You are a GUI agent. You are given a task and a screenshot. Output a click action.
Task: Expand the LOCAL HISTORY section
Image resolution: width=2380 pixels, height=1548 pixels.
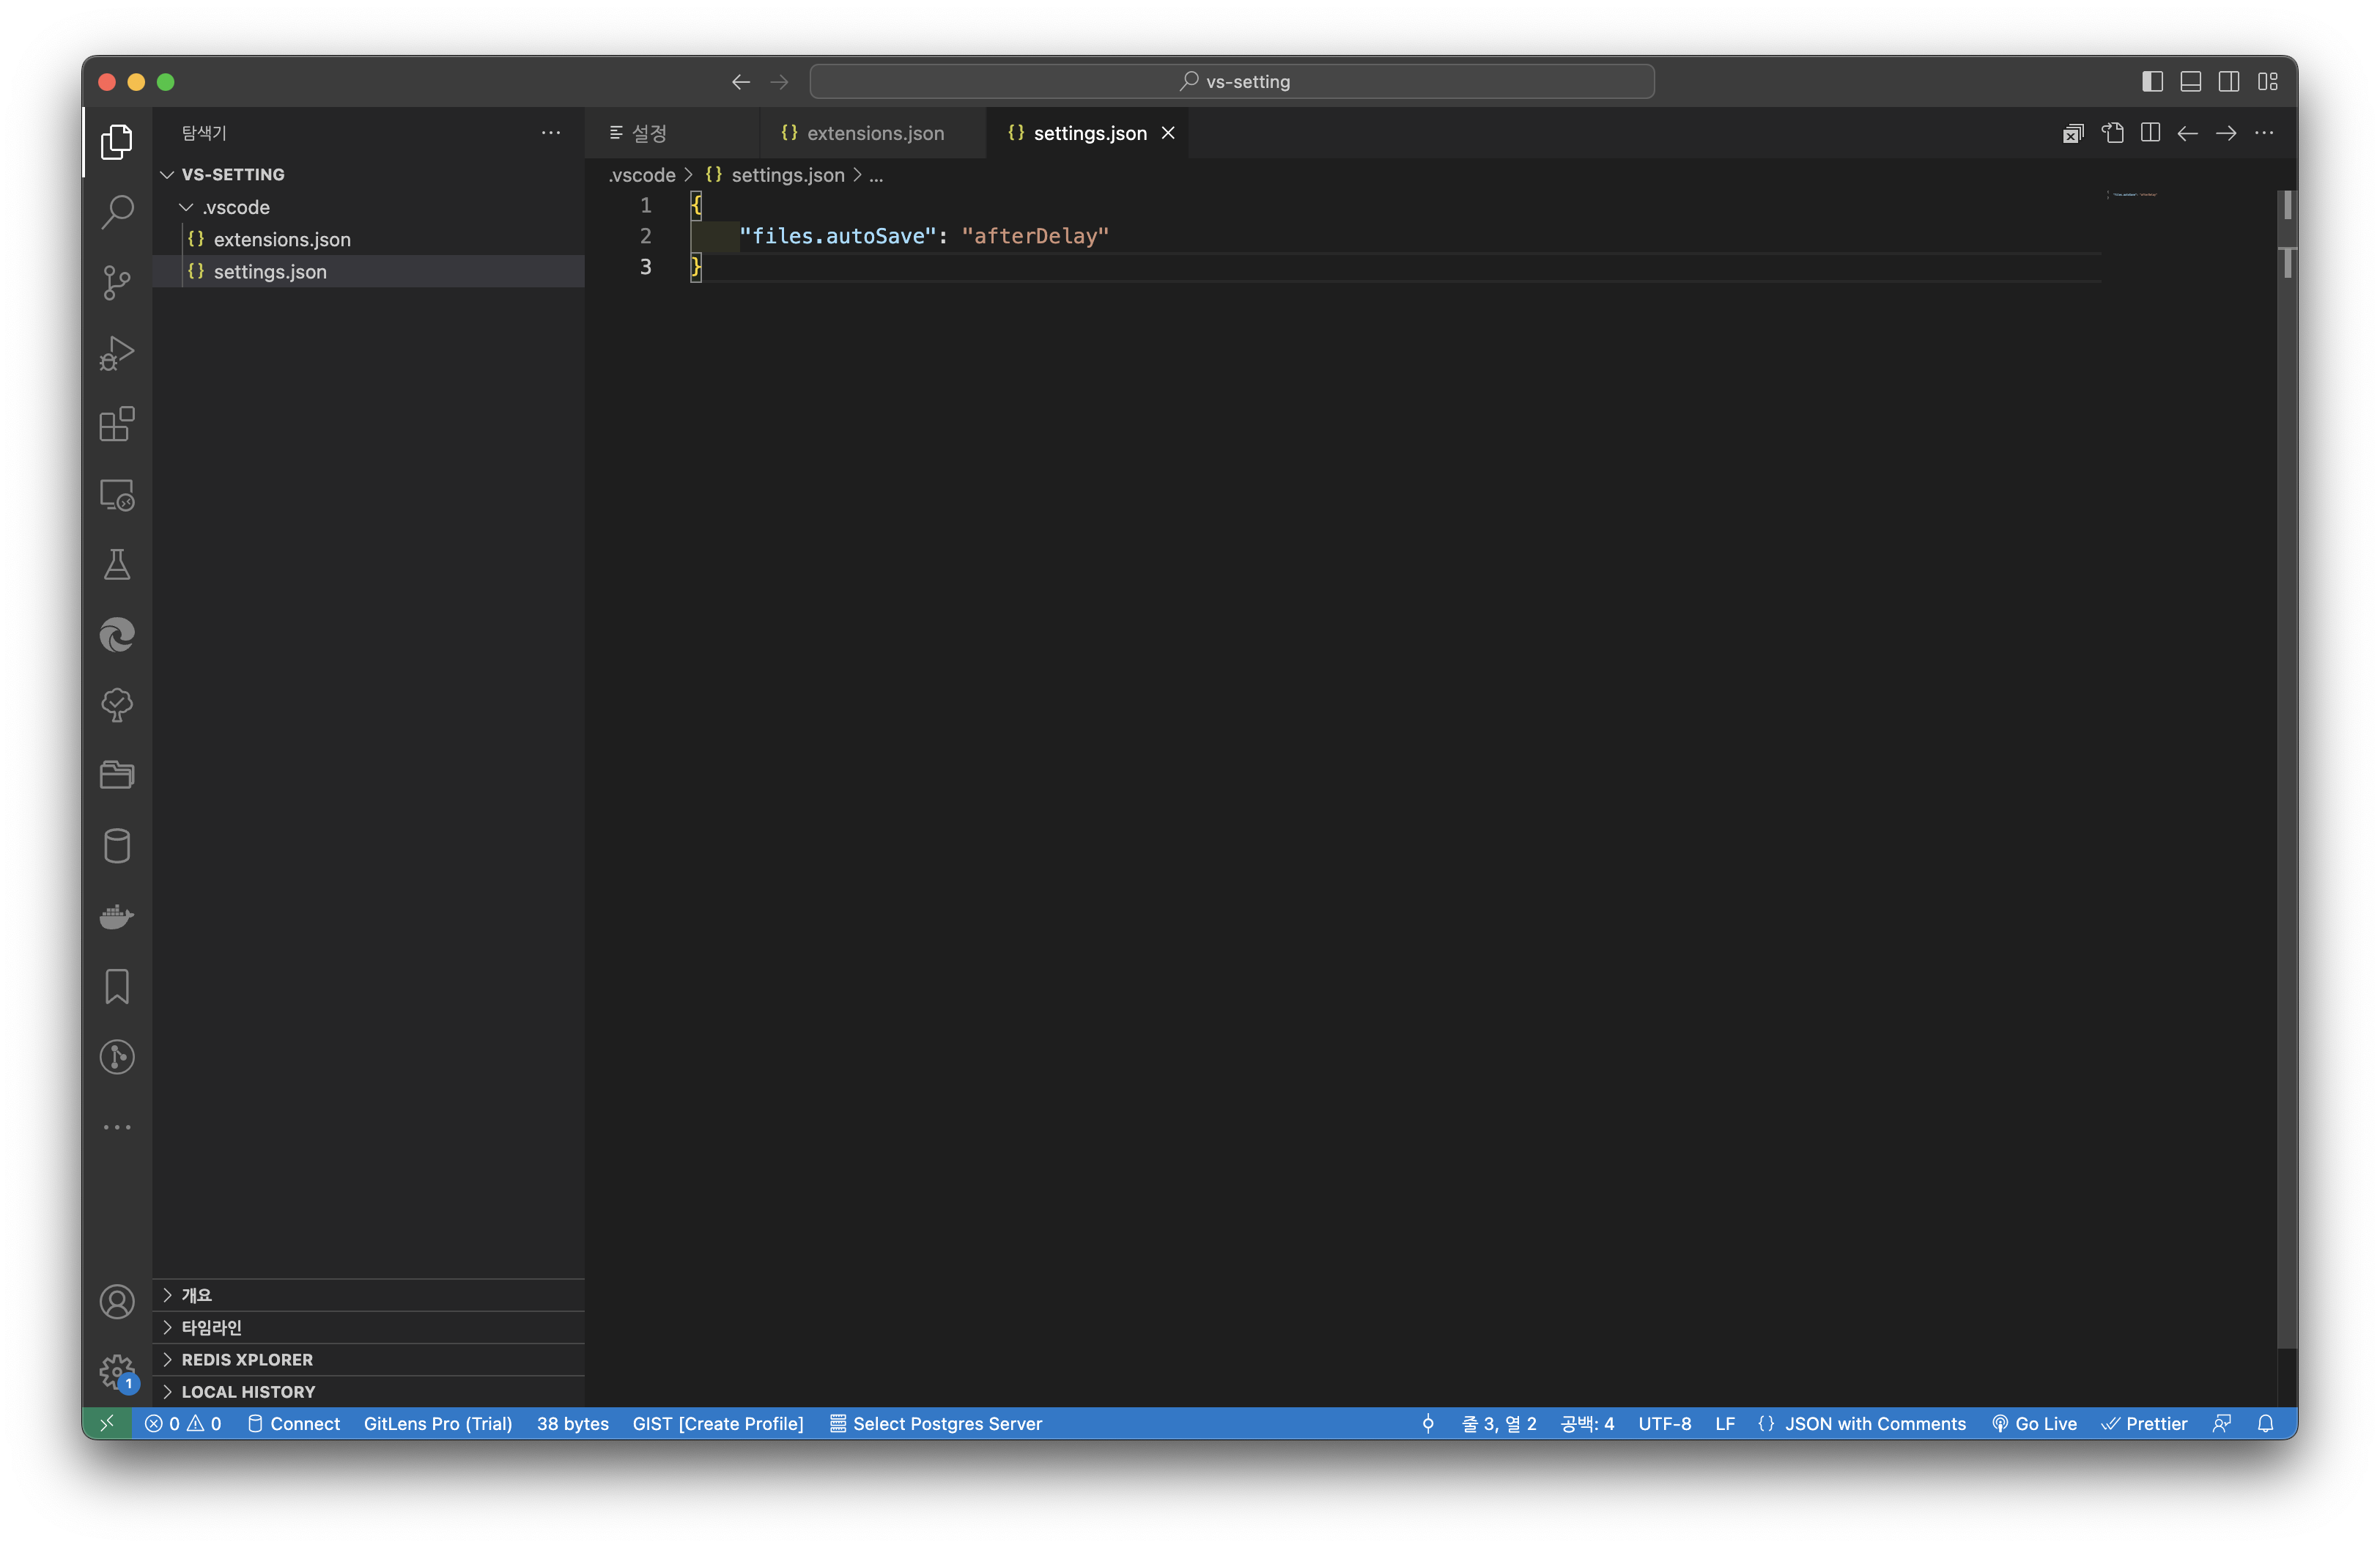point(248,1391)
